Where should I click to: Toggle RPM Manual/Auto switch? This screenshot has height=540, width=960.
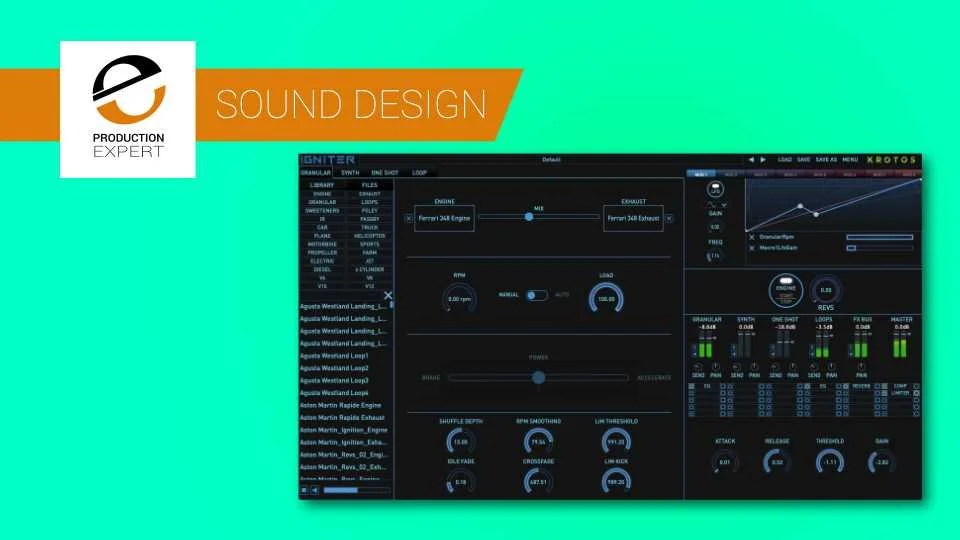(x=537, y=295)
